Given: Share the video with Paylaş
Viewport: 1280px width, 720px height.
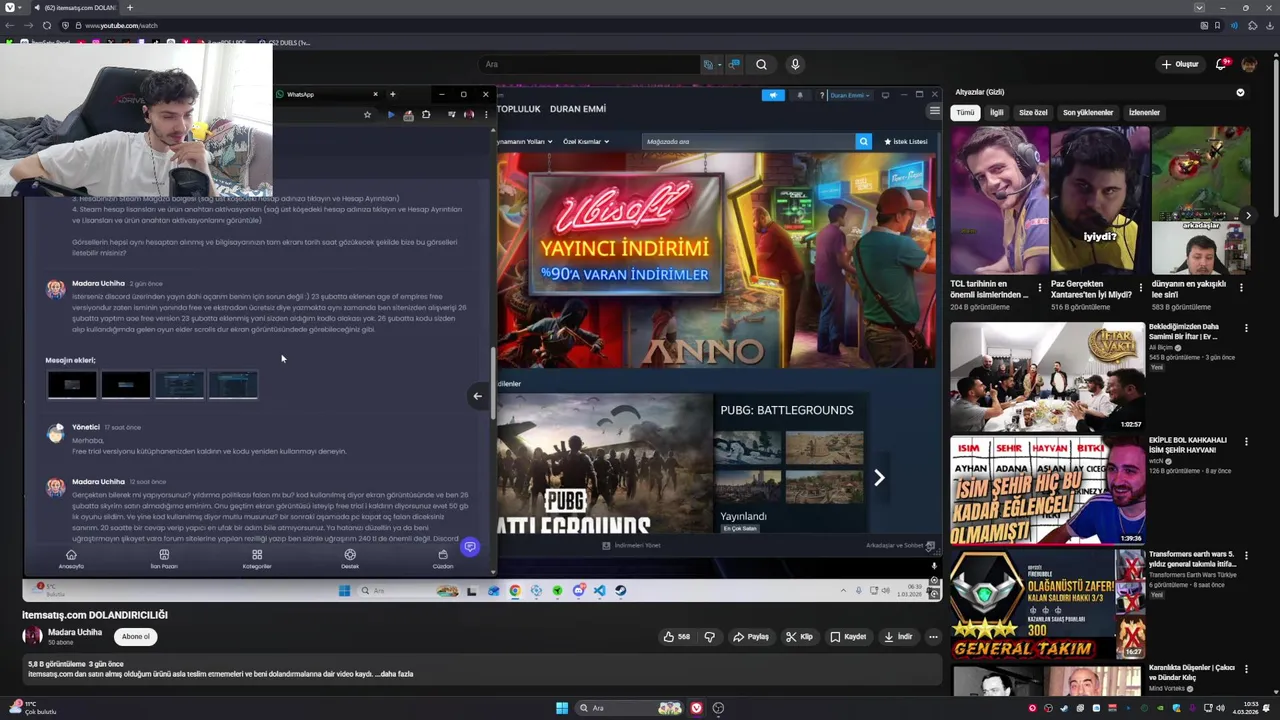Looking at the screenshot, I should pyautogui.click(x=751, y=636).
